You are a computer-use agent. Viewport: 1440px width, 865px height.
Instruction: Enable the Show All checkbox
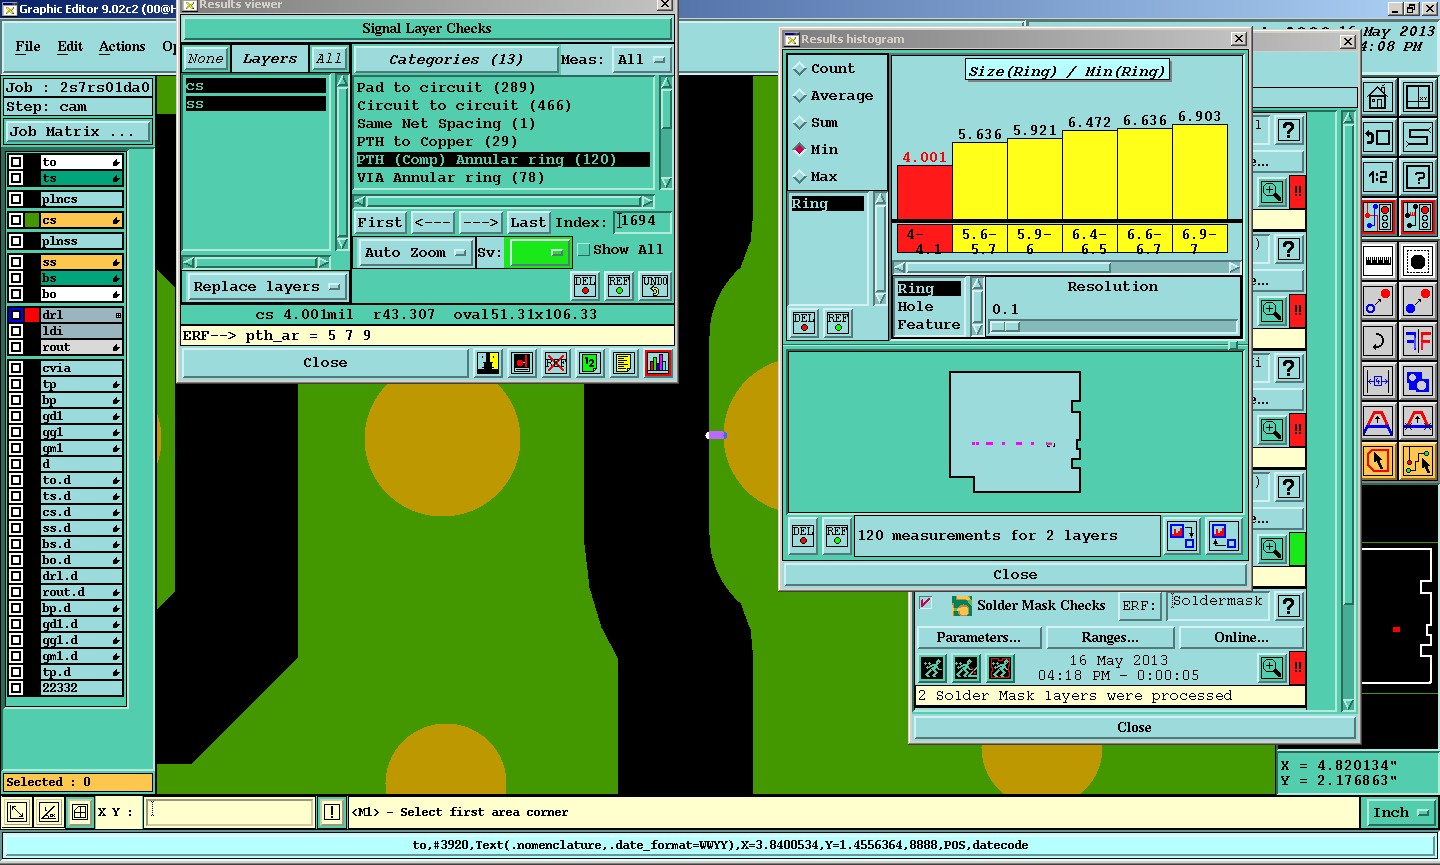click(x=584, y=250)
